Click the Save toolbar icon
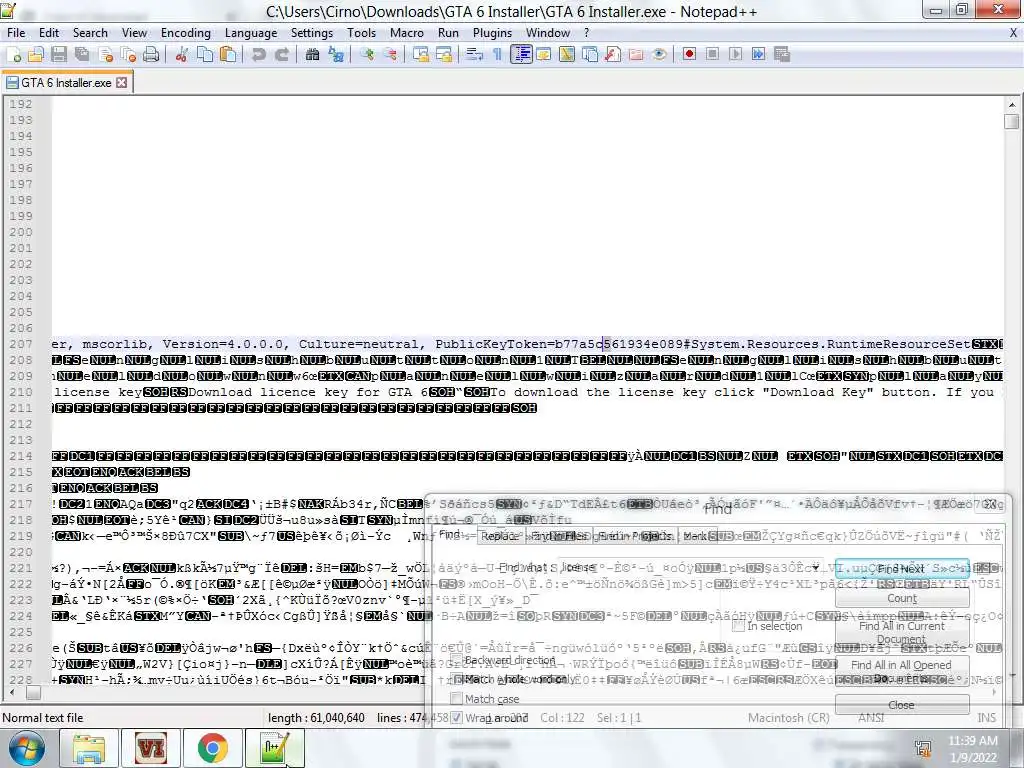The height and width of the screenshot is (768, 1024). point(59,55)
